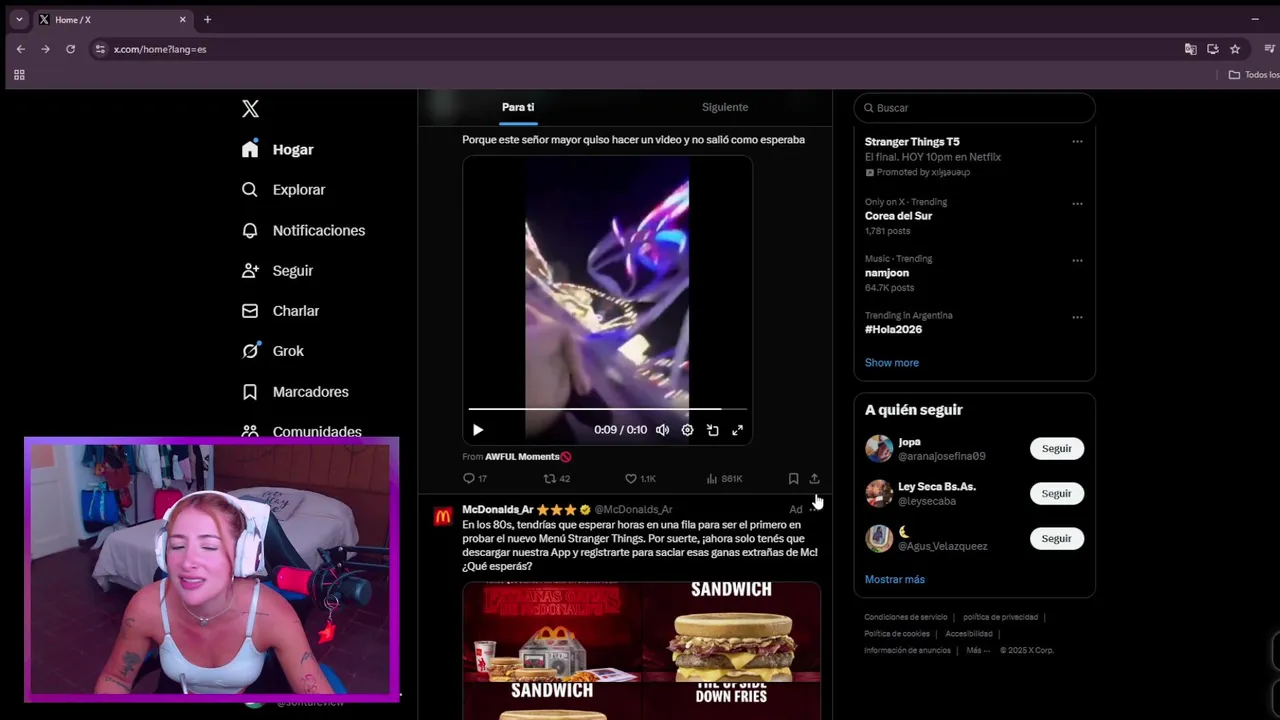Seek on the video progress bar
This screenshot has height=720, width=1280.
pyautogui.click(x=608, y=409)
